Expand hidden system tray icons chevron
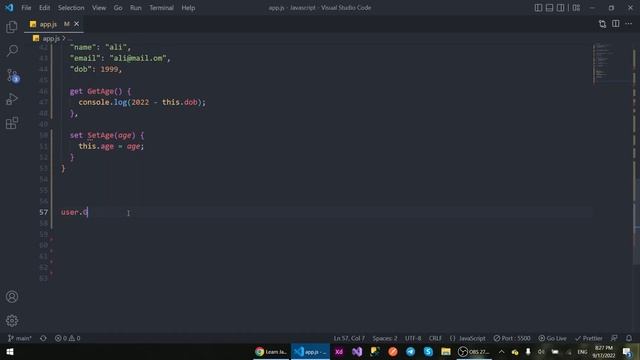Image resolution: width=640 pixels, height=360 pixels. (x=502, y=352)
